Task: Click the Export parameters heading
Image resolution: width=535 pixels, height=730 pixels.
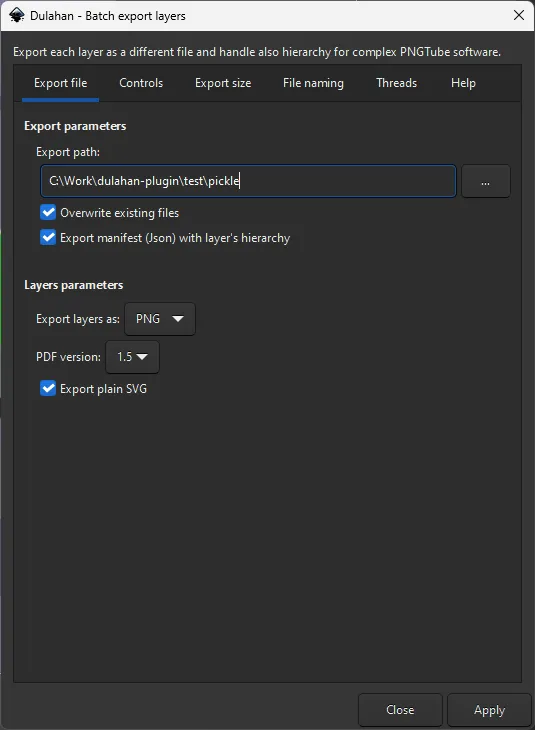Action: pos(75,126)
